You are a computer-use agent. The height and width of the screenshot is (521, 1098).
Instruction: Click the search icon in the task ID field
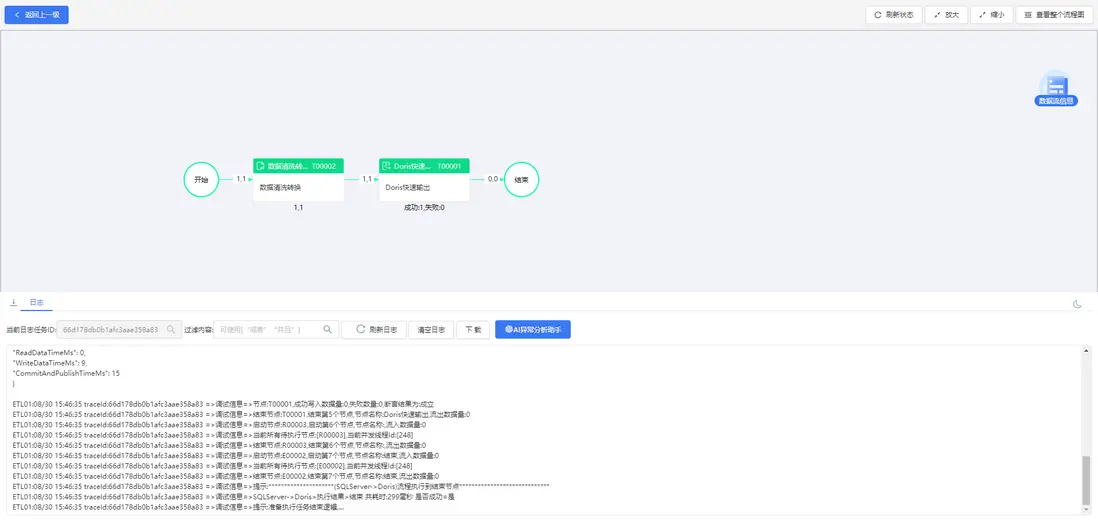coord(171,329)
